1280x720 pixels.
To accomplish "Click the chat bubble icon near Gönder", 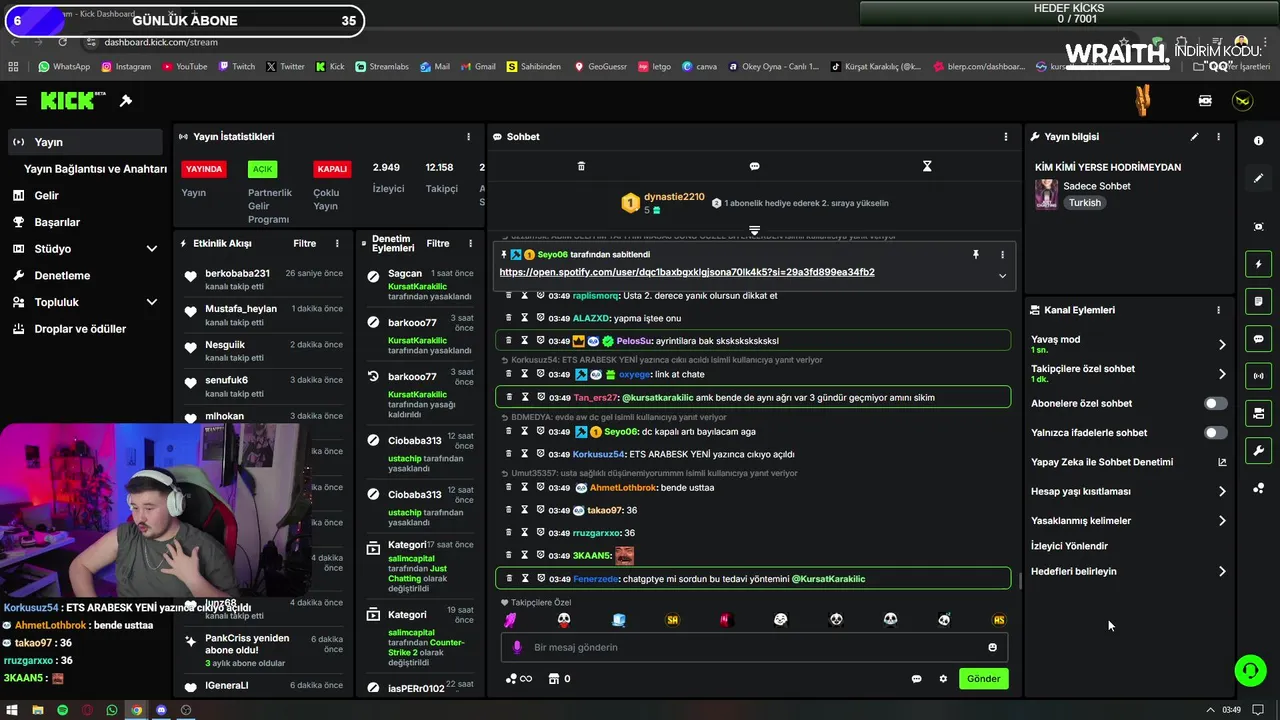I will tap(916, 679).
